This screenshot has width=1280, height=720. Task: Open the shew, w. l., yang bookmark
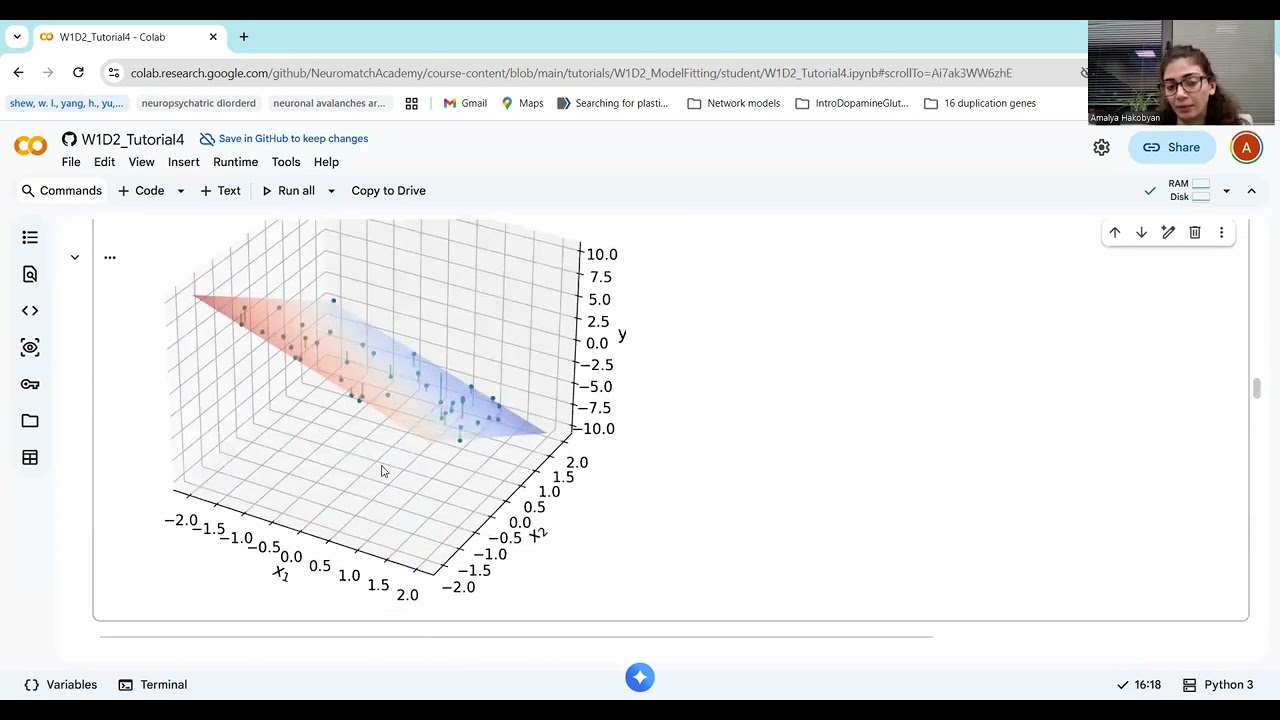(x=66, y=103)
